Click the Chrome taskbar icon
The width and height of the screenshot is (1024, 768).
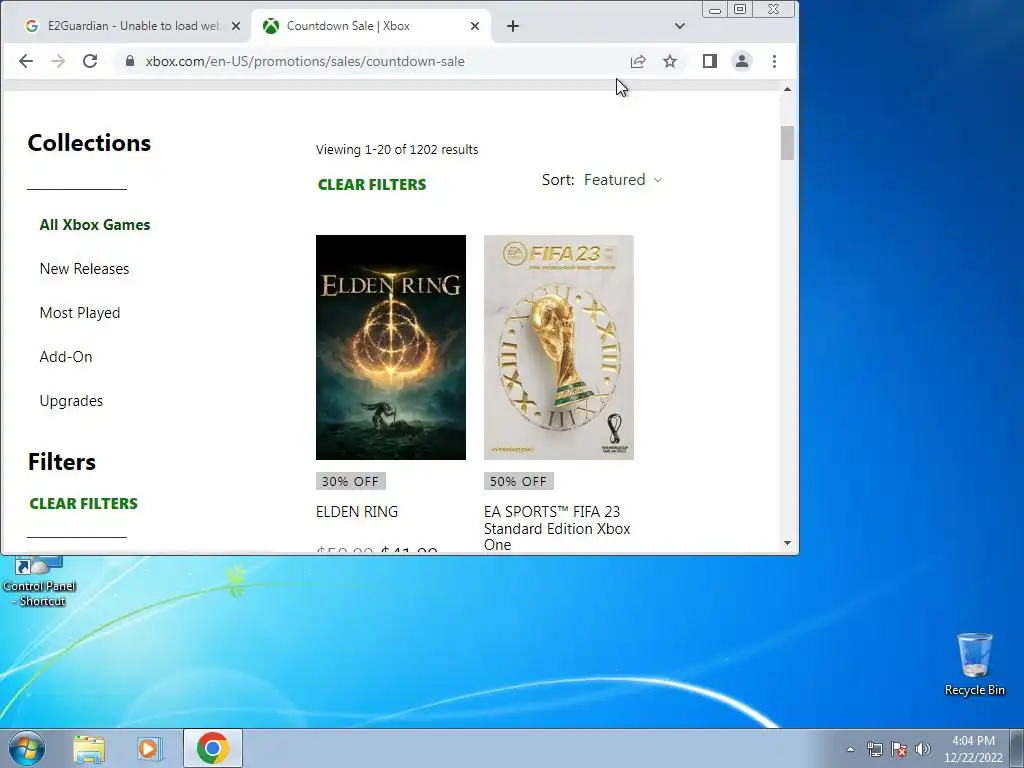pos(212,748)
